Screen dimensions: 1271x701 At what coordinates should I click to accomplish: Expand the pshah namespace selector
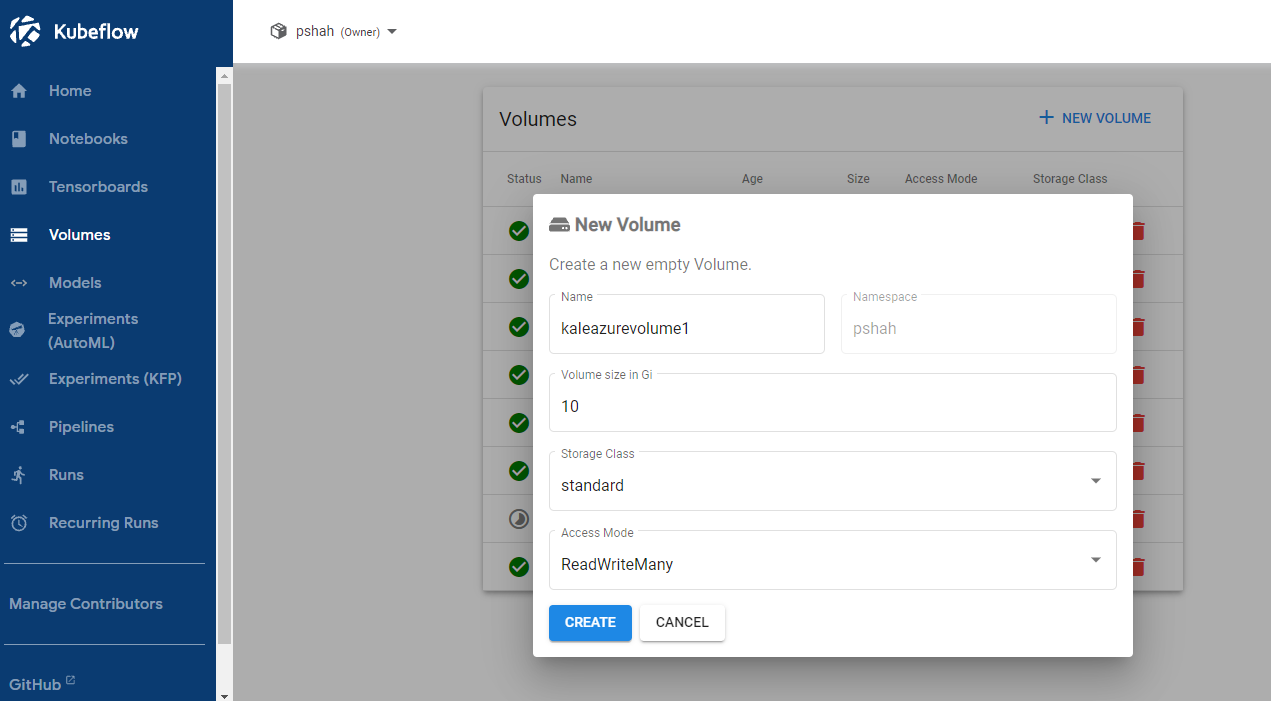[392, 31]
